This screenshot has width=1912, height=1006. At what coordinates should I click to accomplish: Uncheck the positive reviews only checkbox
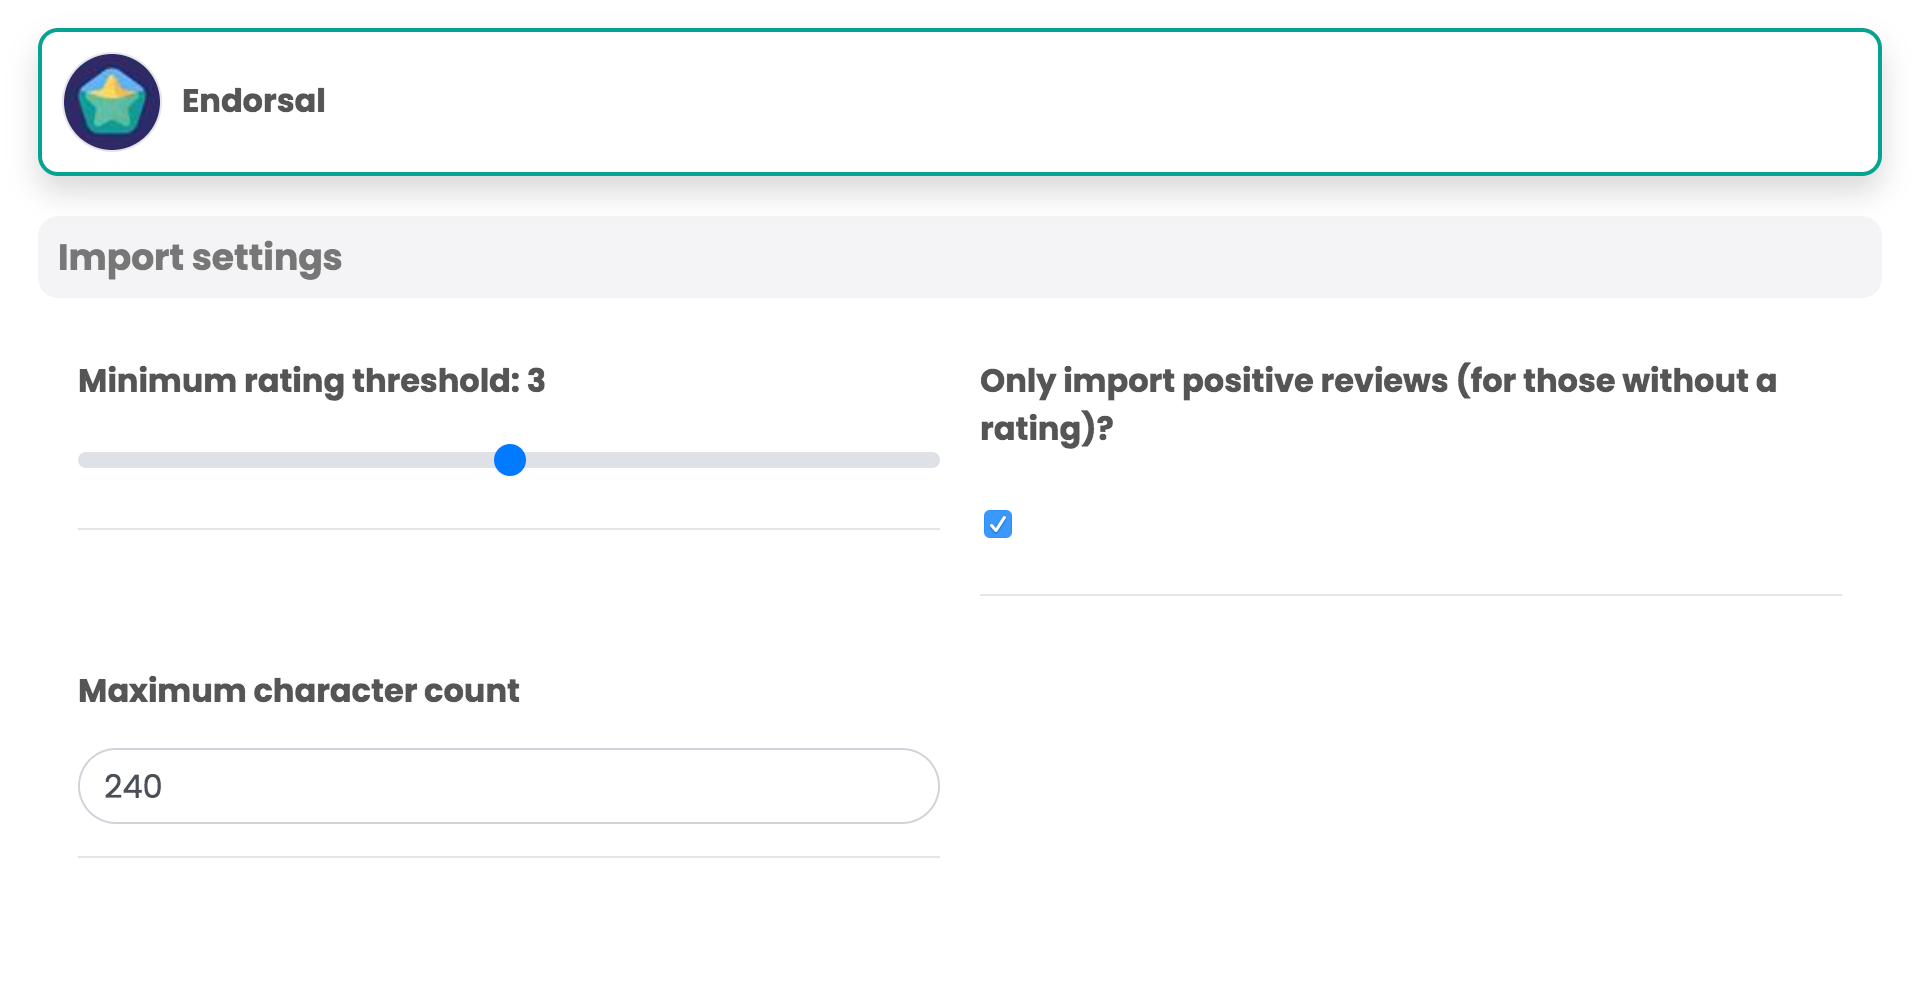(998, 524)
